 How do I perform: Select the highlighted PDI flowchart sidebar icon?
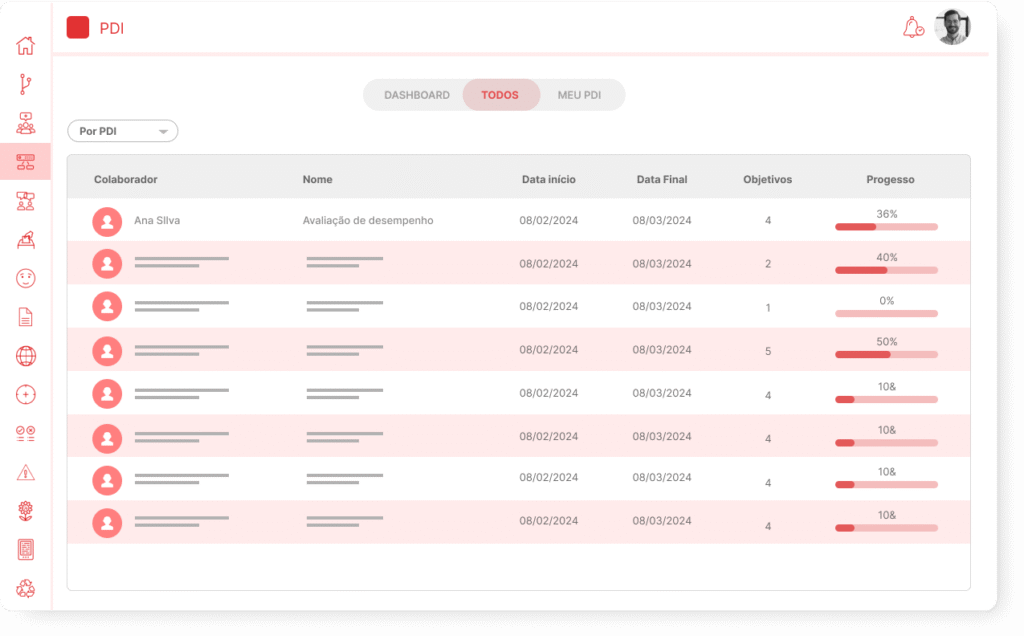(25, 161)
